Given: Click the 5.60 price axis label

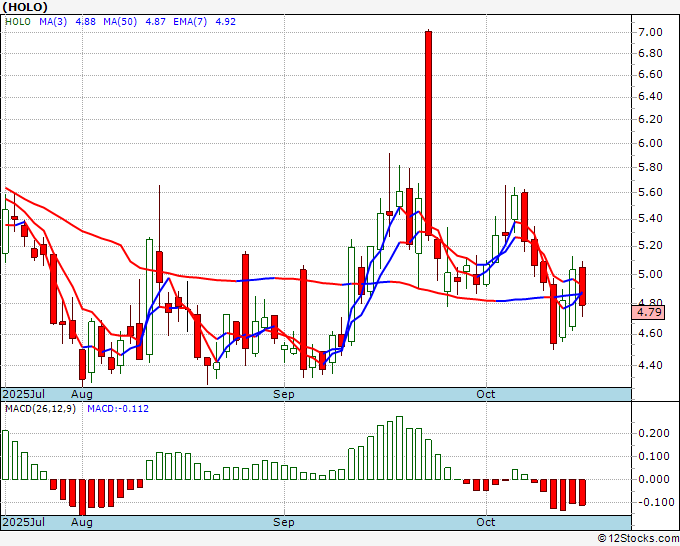Looking at the screenshot, I should [x=650, y=192].
